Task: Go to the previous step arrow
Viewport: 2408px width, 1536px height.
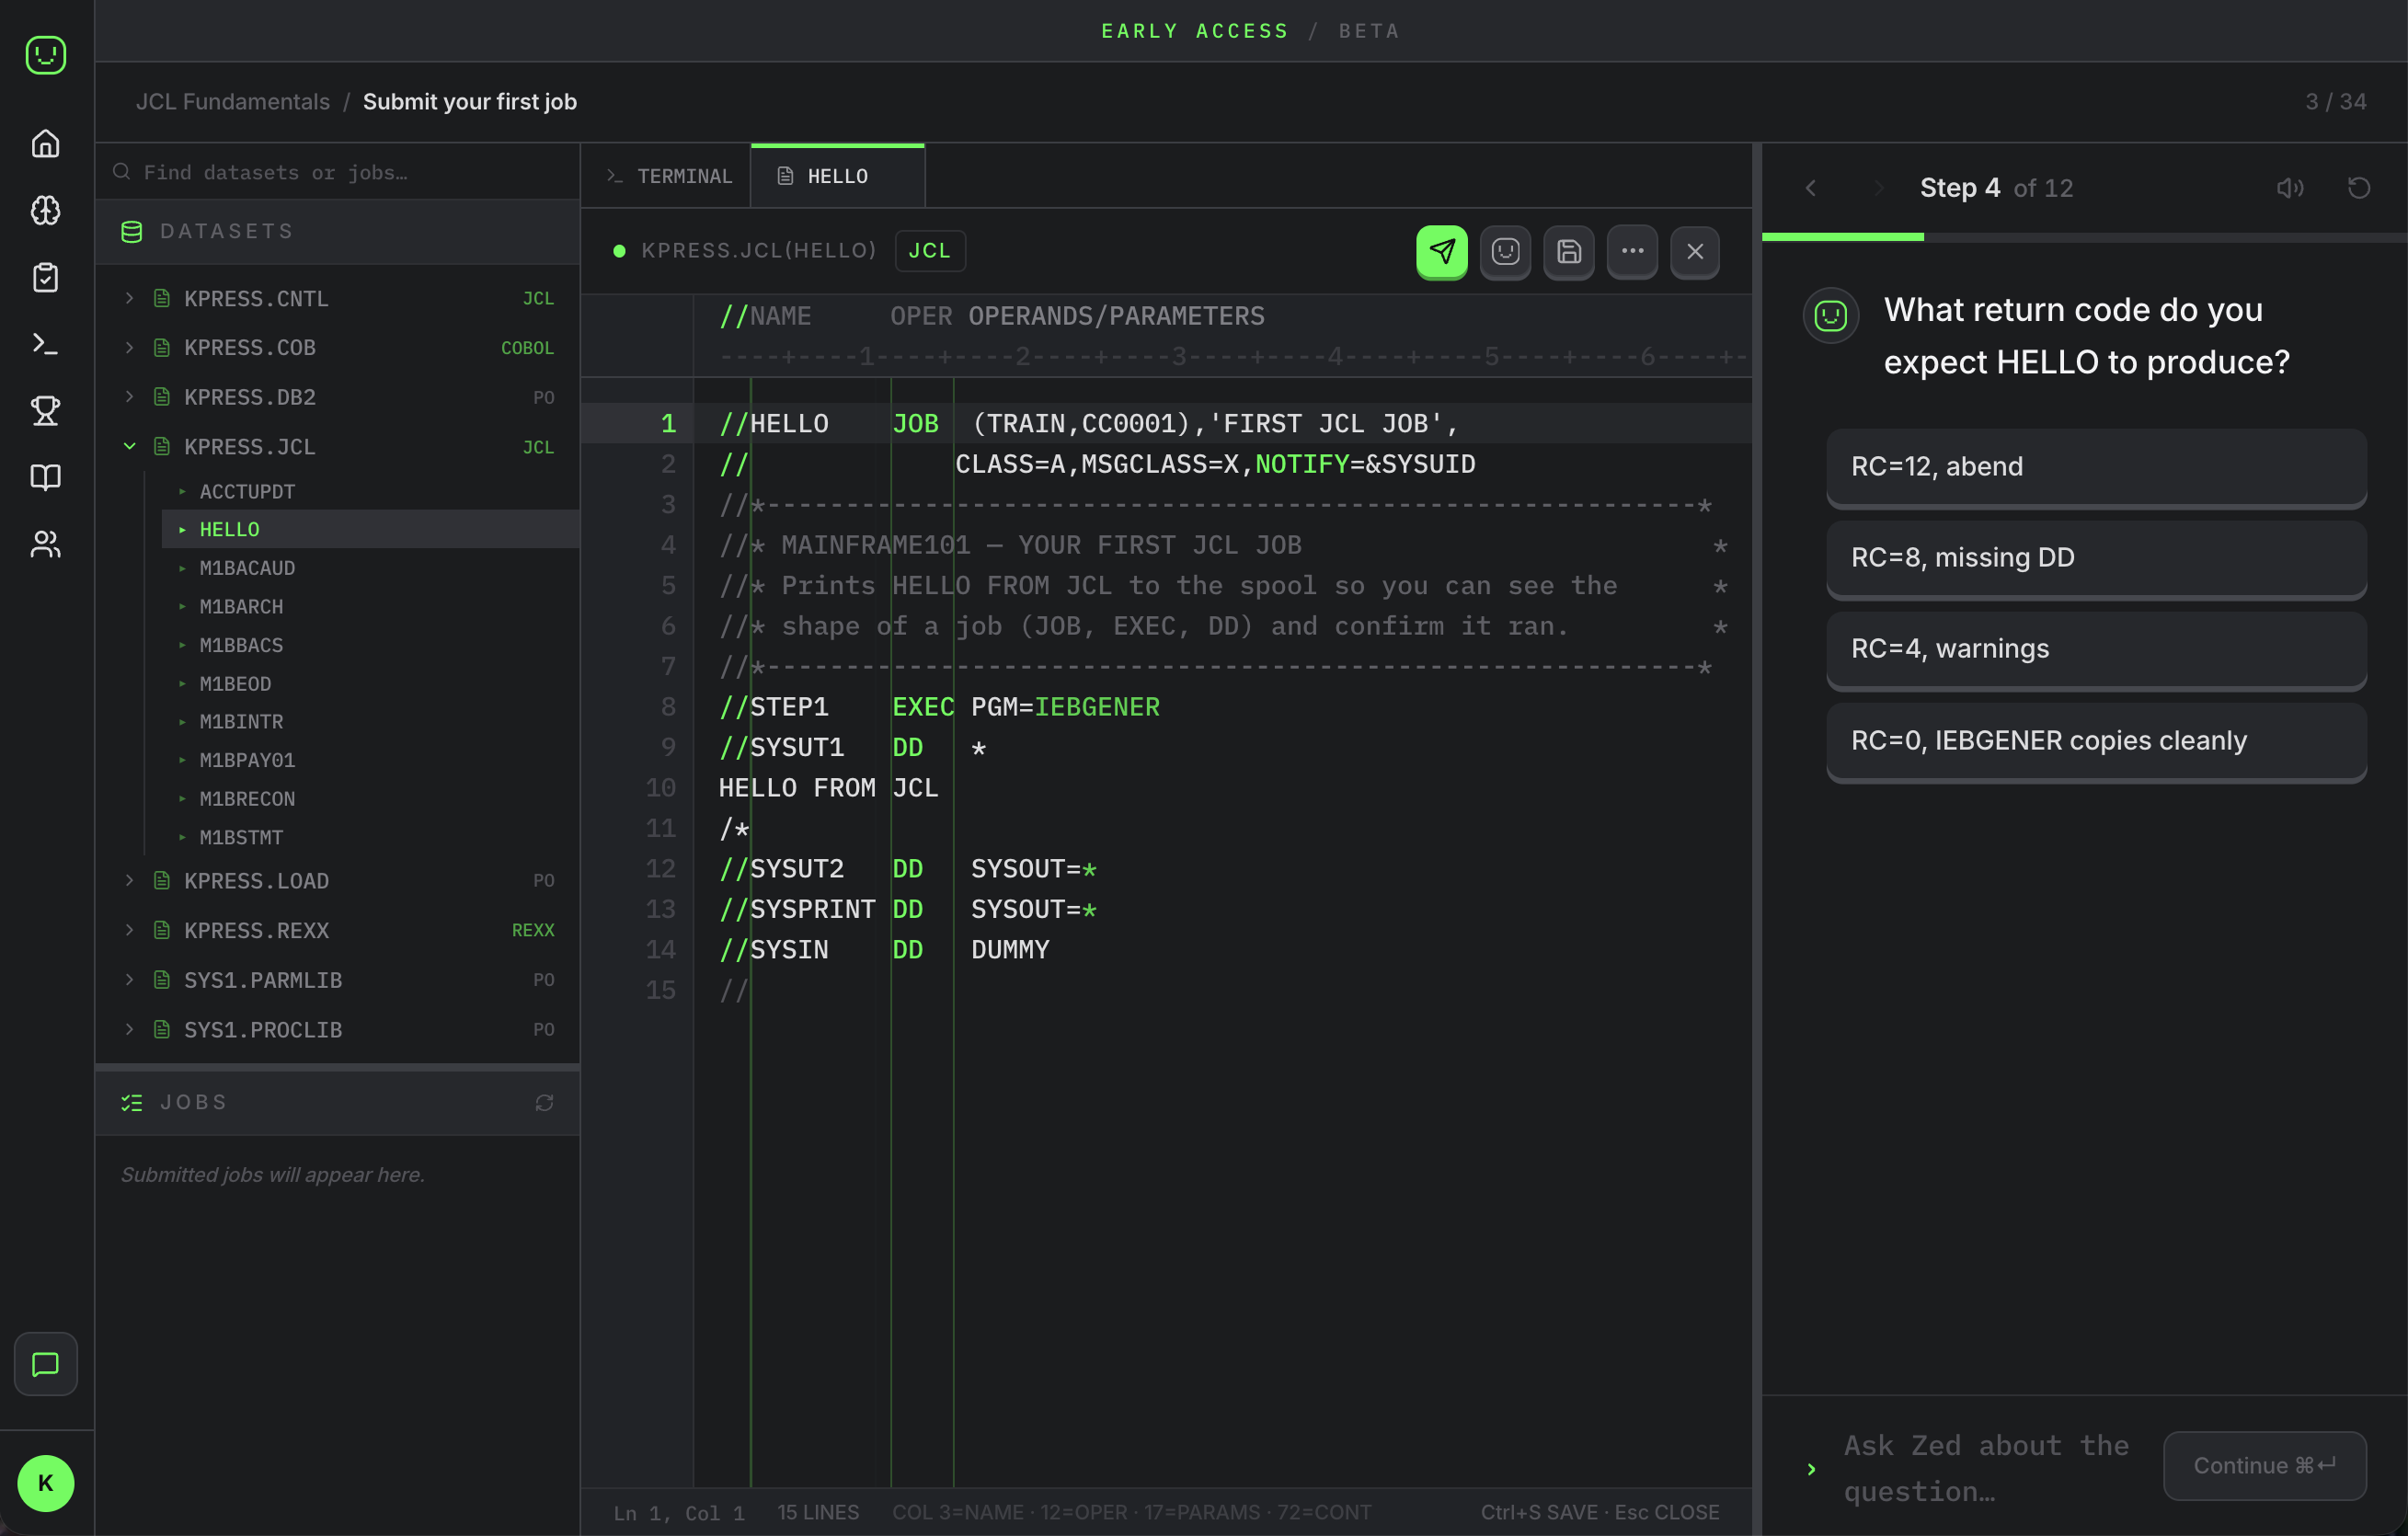Action: 1810,188
